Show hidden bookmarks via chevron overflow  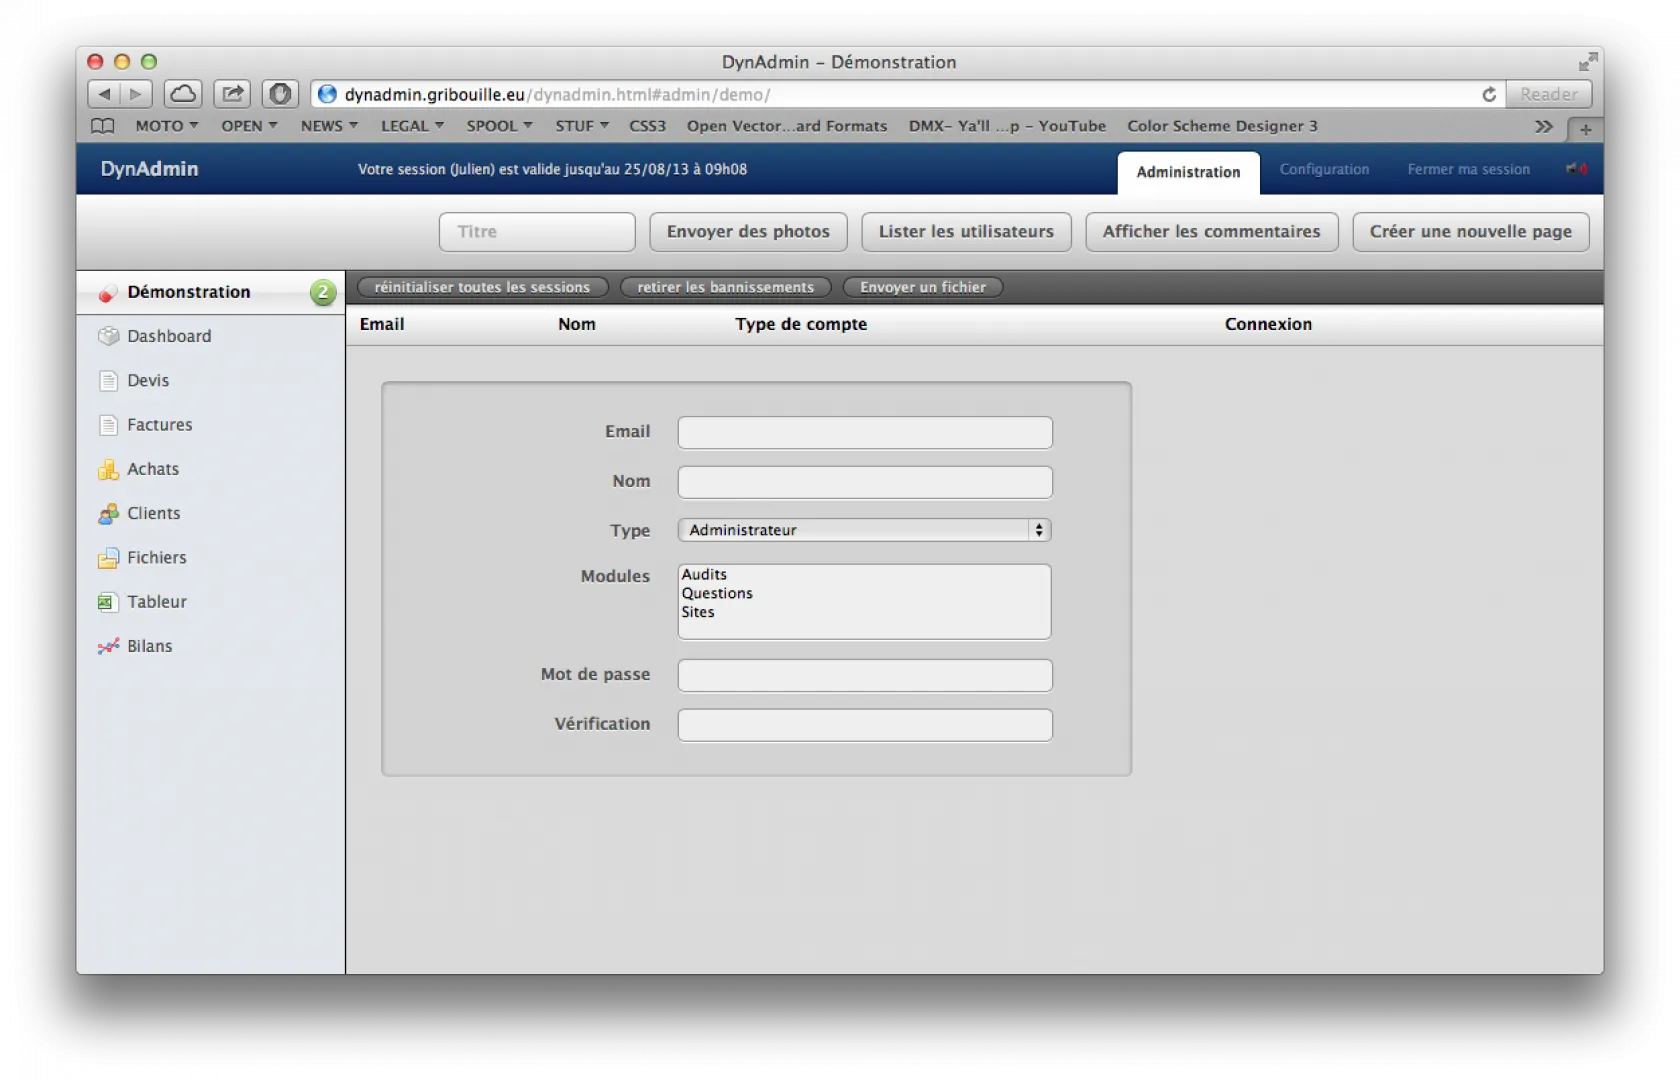(x=1543, y=126)
